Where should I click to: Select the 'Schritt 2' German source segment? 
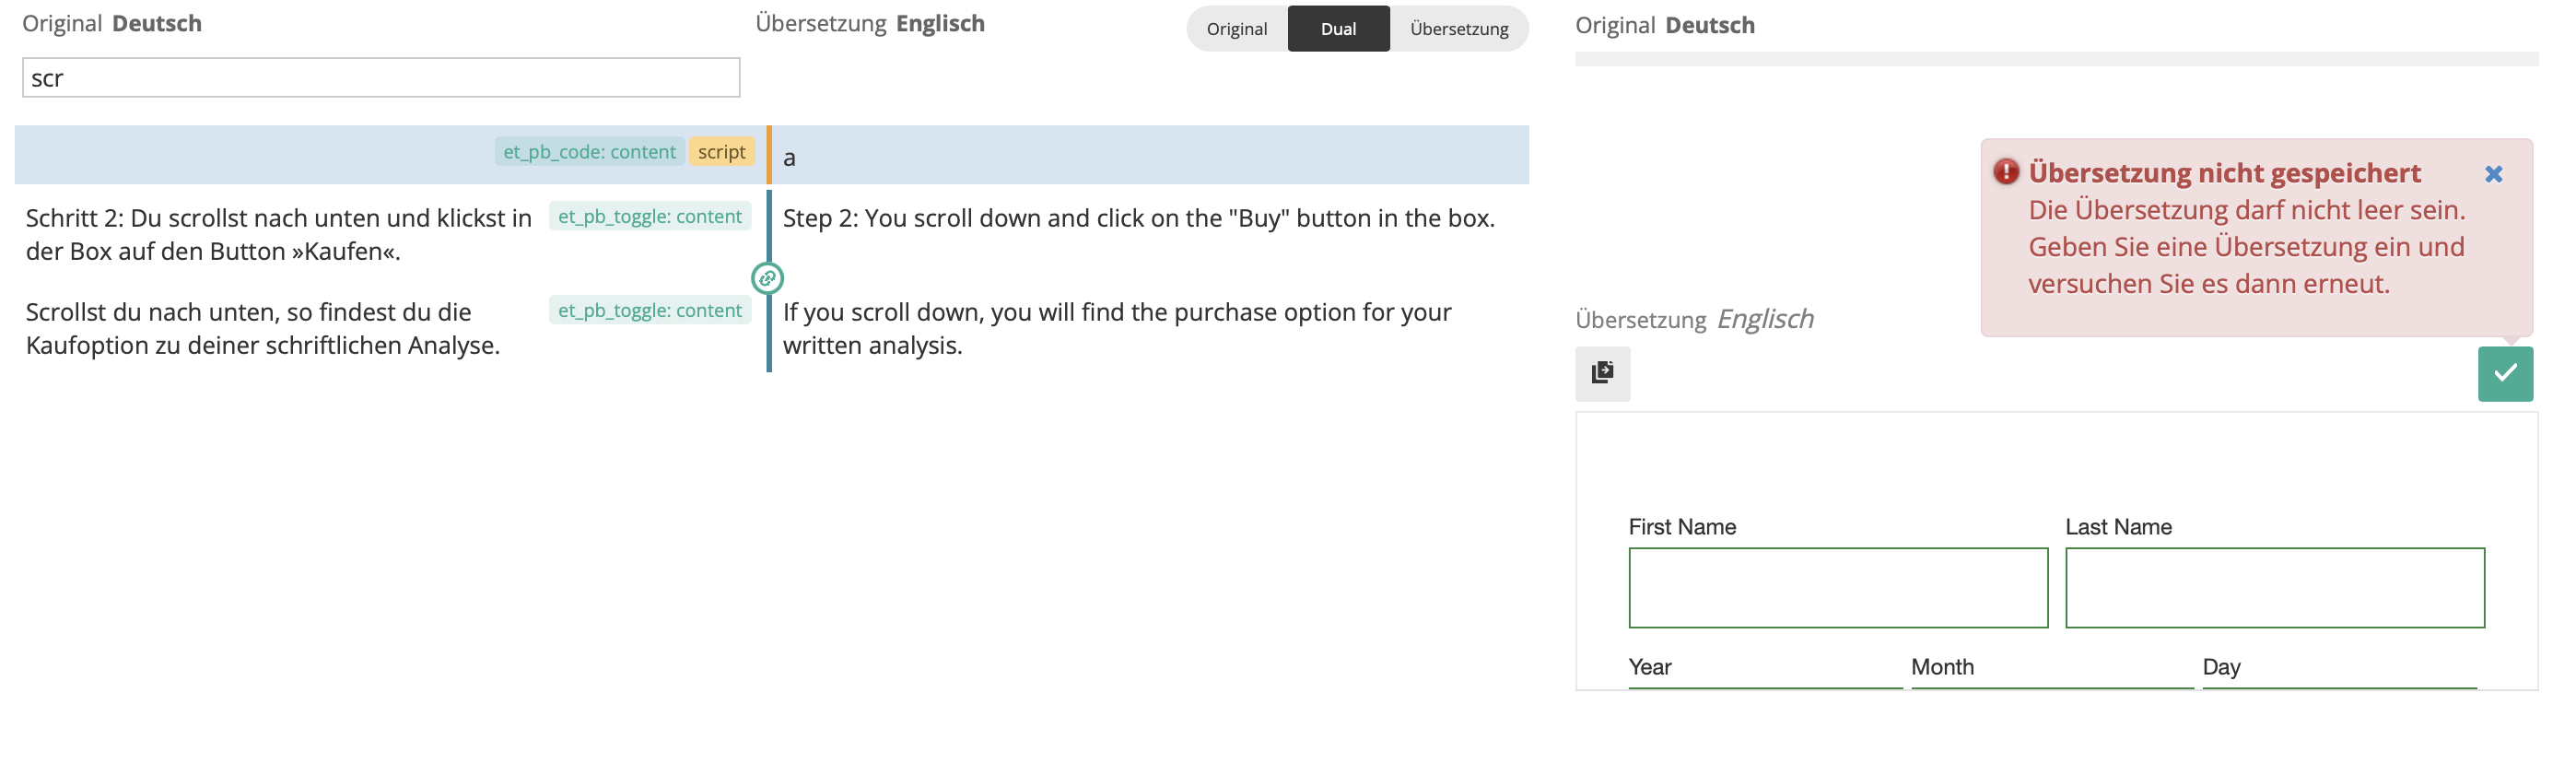[x=279, y=235]
